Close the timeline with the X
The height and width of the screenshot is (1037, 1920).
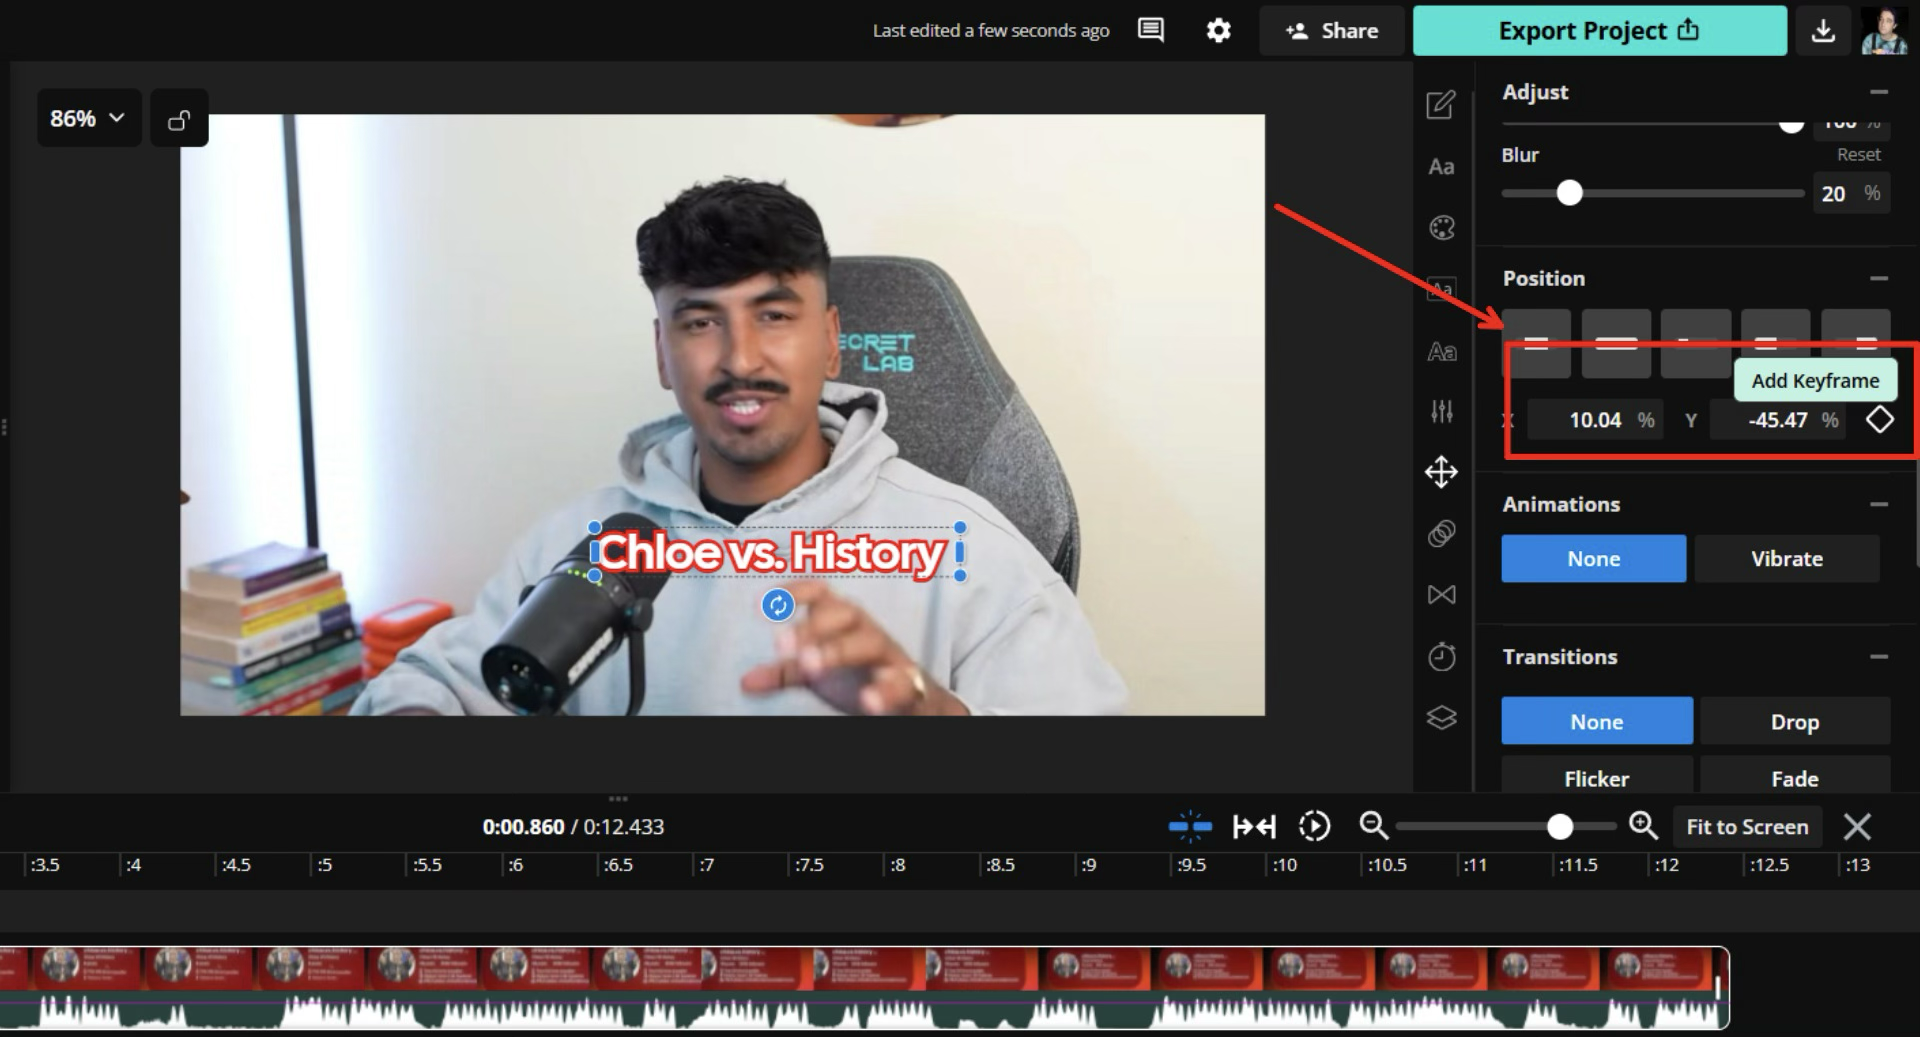pos(1857,827)
